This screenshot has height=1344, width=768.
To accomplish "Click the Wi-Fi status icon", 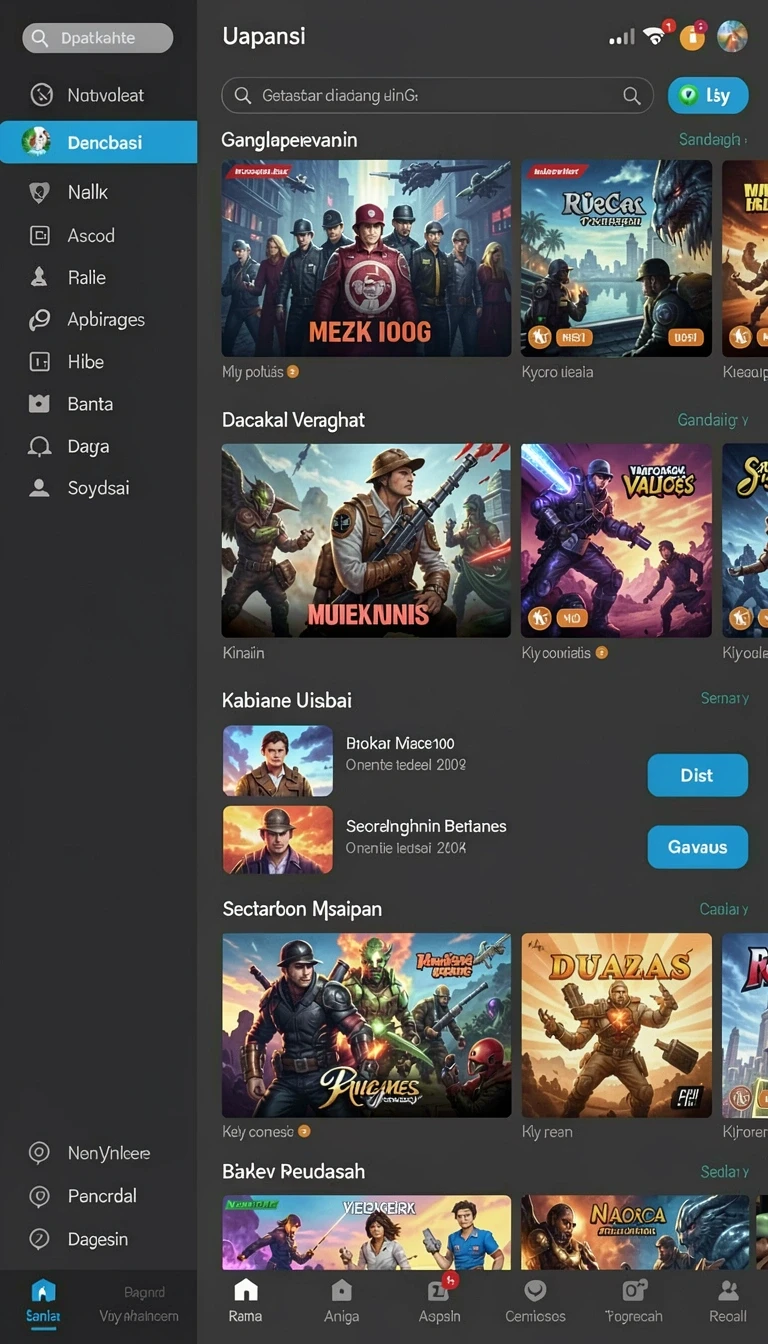I will [x=655, y=37].
